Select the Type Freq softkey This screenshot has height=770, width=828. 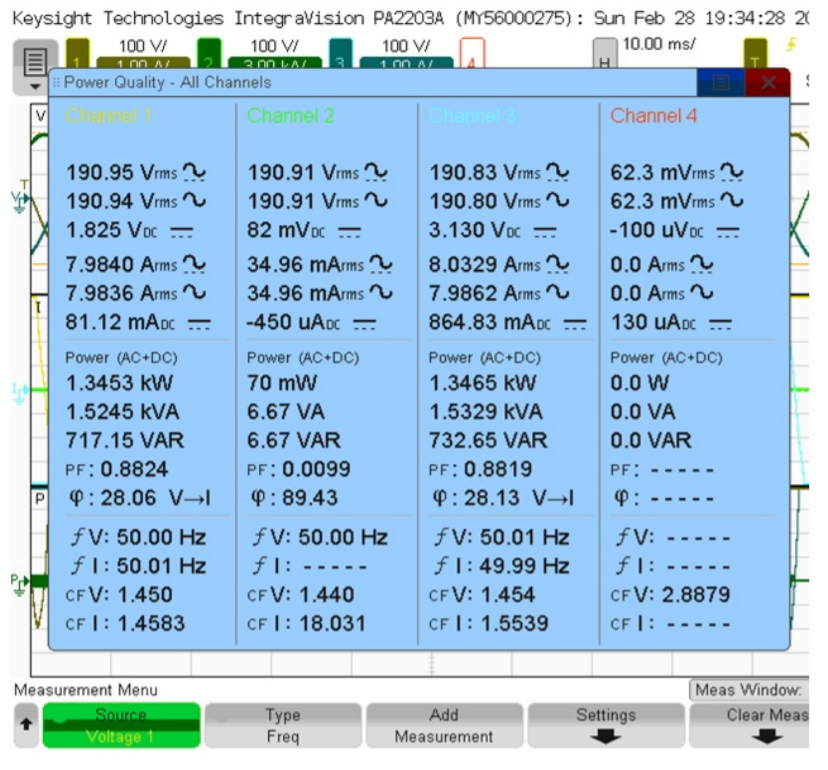(282, 726)
